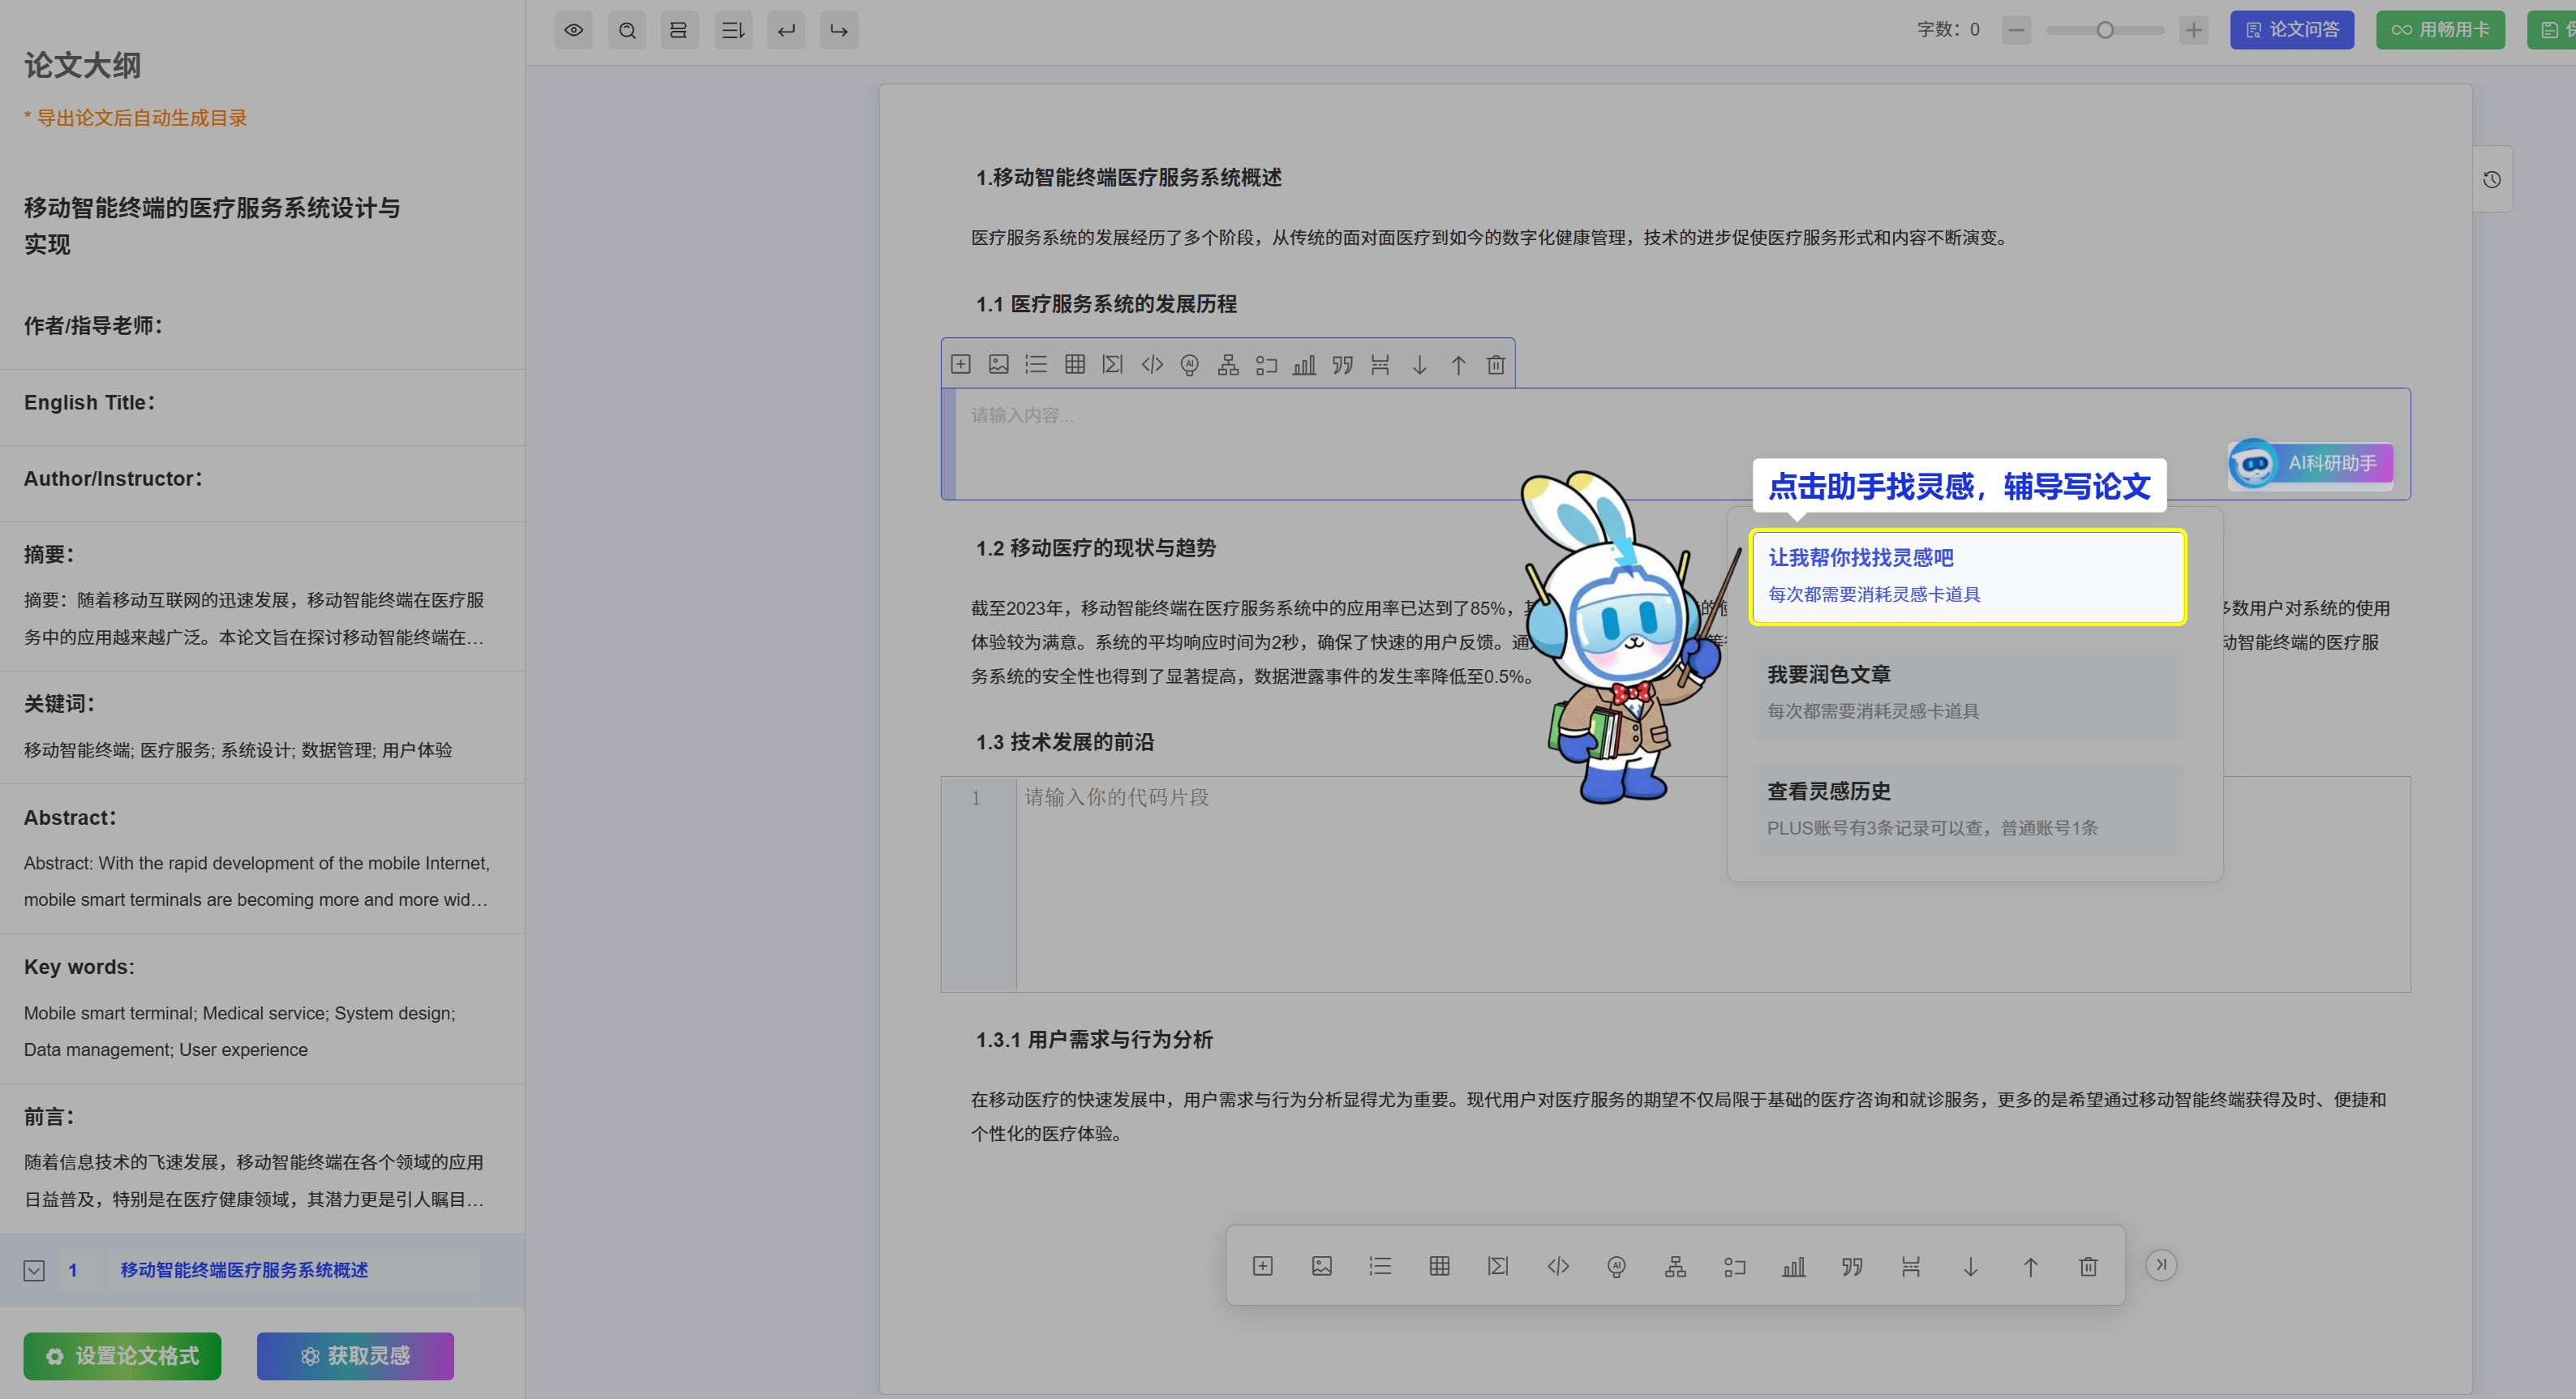Click the trash delete icon above the input box

click(1495, 365)
